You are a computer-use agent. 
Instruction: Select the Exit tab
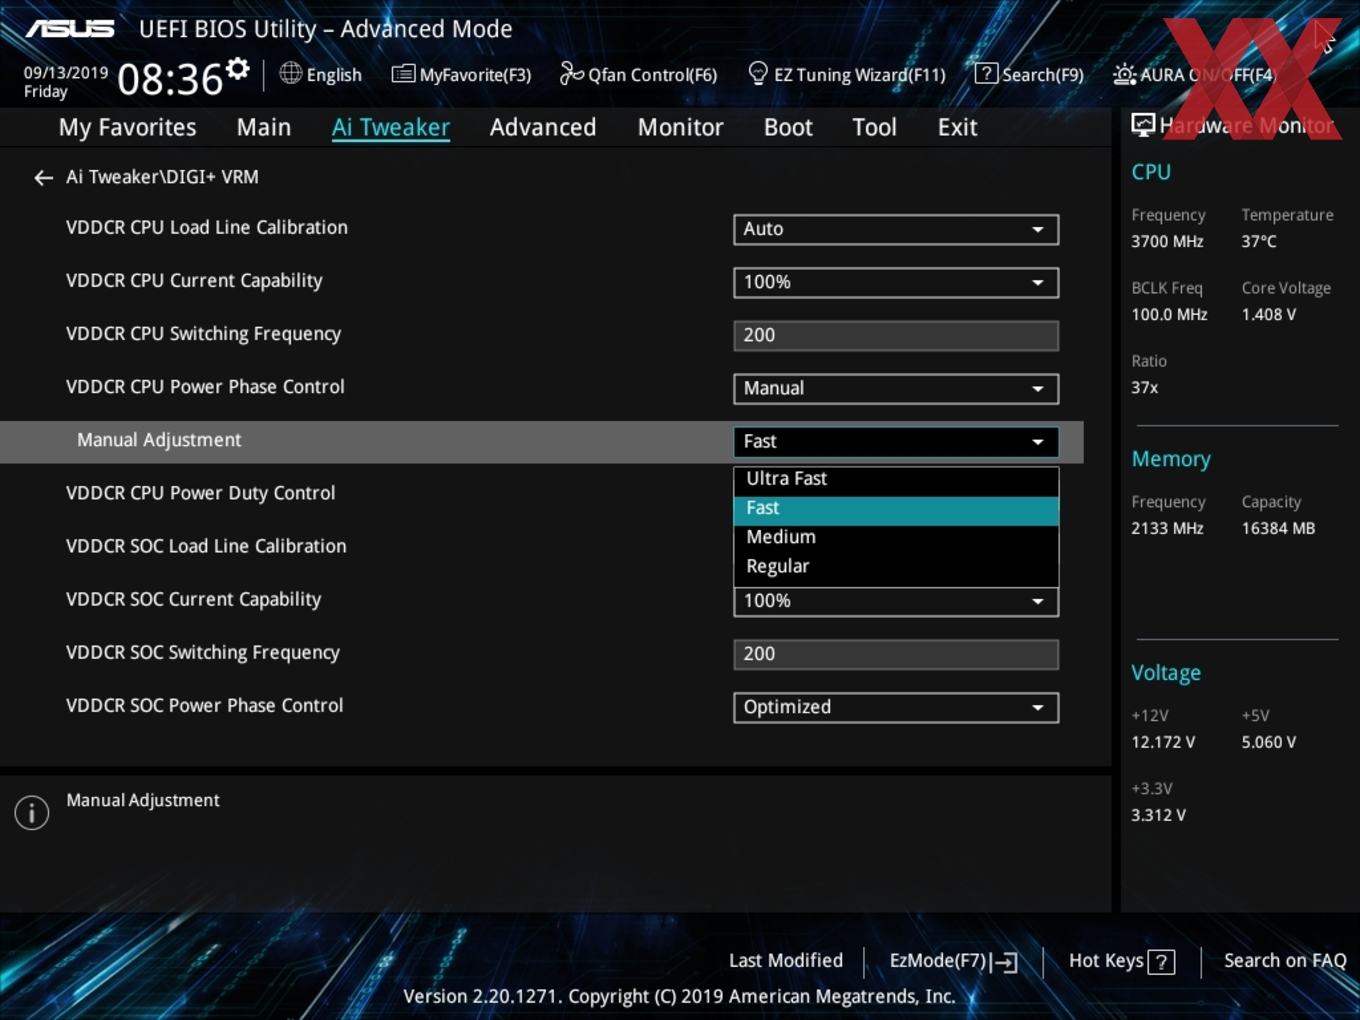(957, 127)
